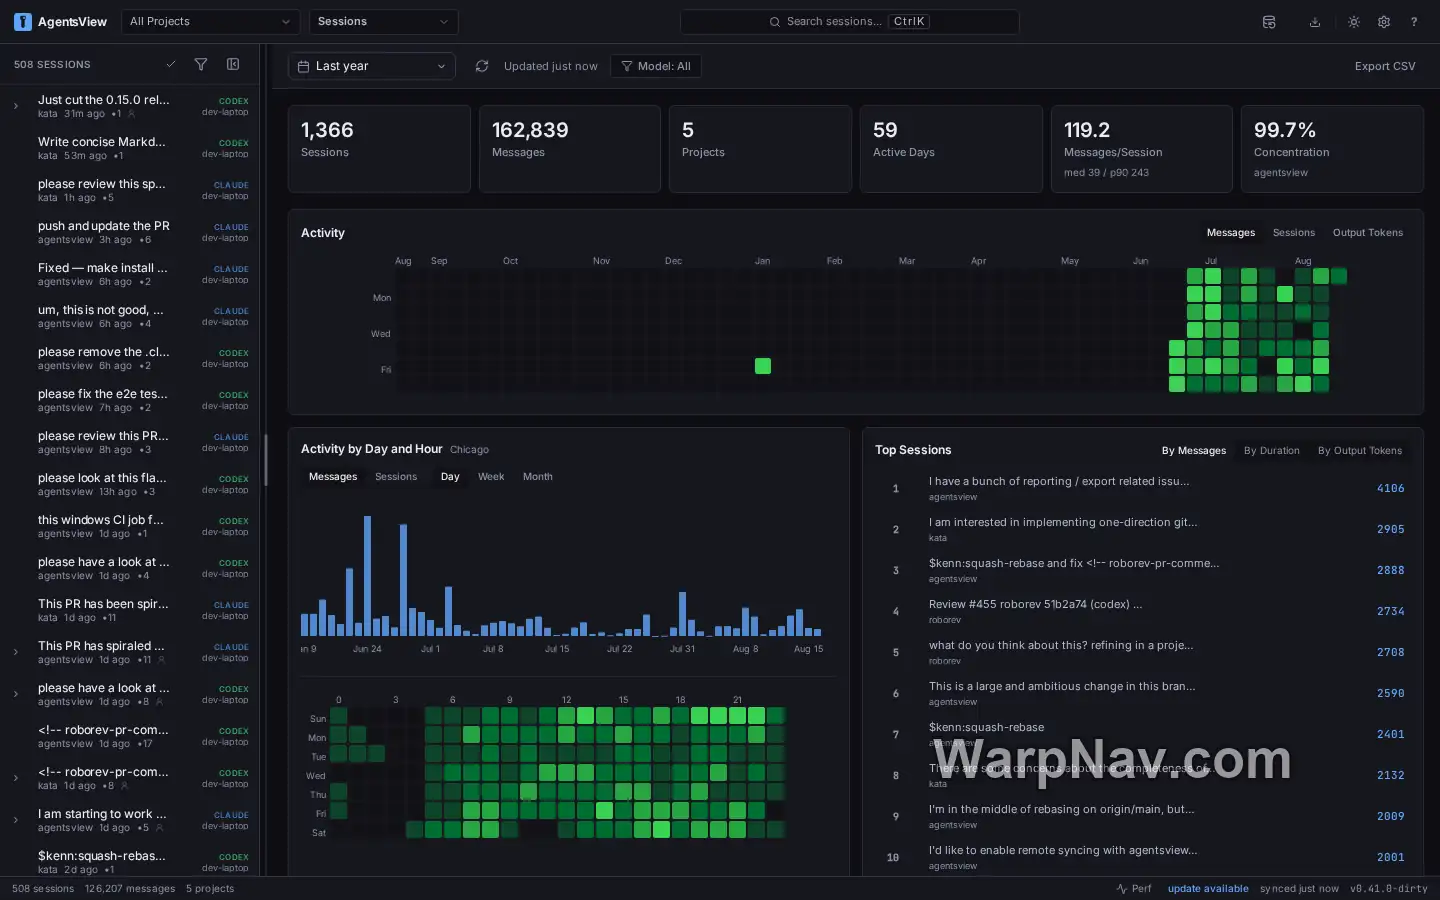Click the 162,839 Messages stat card
This screenshot has width=1440, height=900.
[570, 149]
